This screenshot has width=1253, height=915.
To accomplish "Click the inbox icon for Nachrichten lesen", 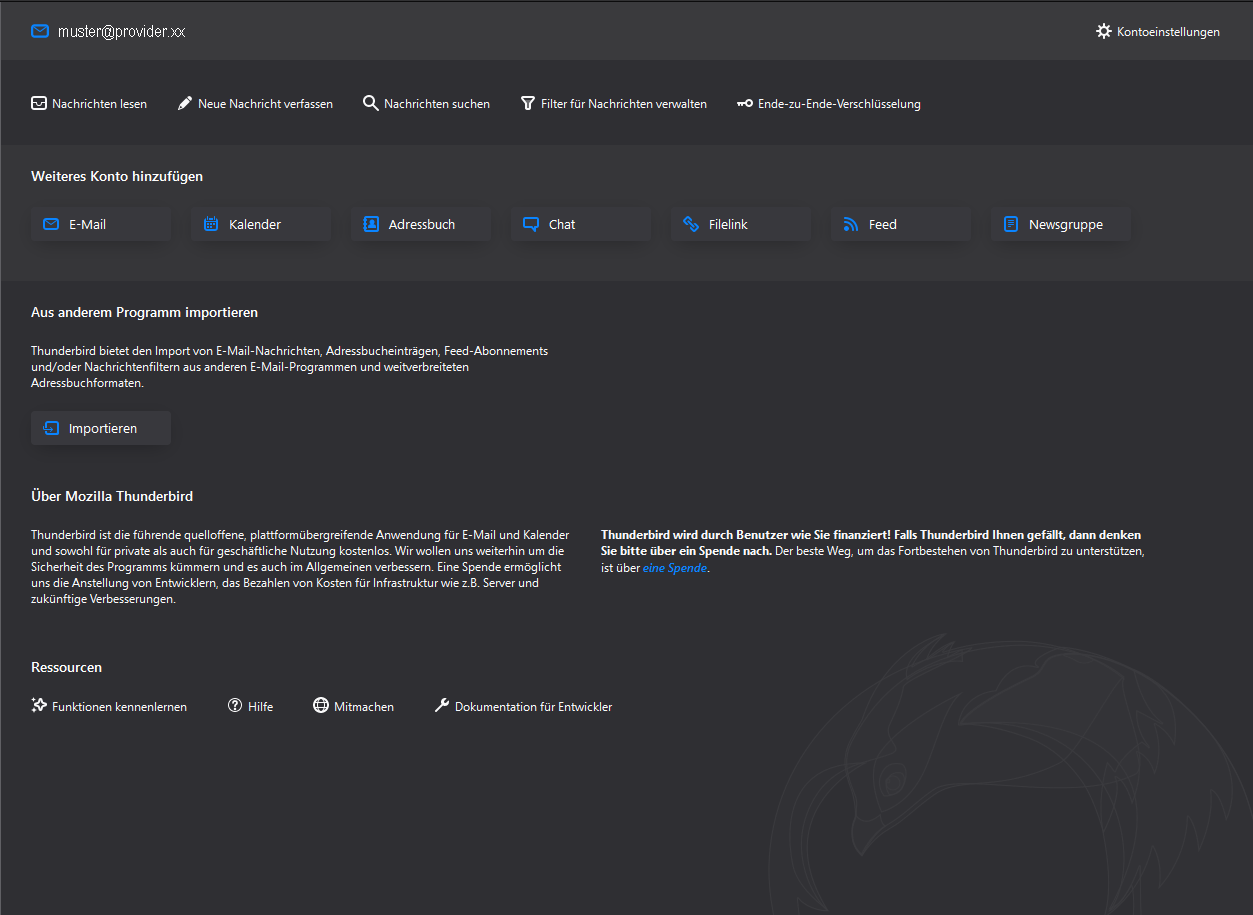I will pos(39,103).
